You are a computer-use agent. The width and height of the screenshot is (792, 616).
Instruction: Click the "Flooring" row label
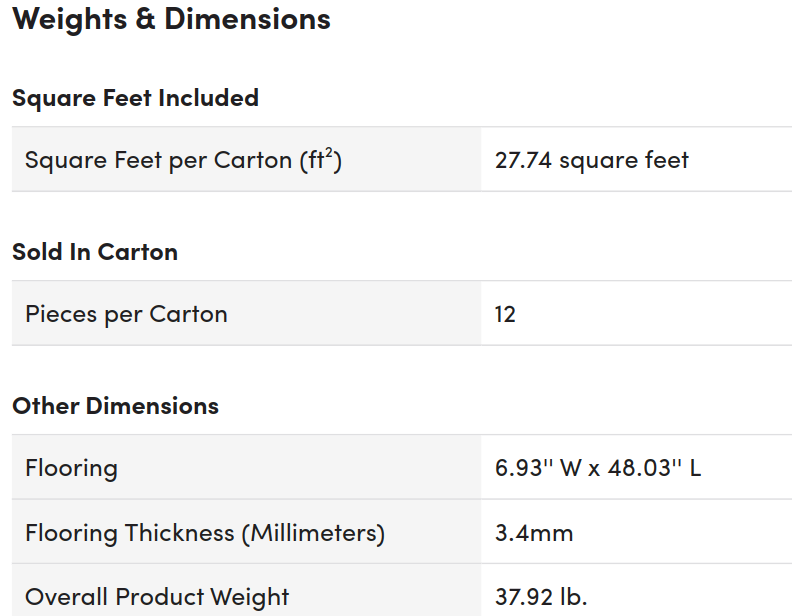point(71,468)
